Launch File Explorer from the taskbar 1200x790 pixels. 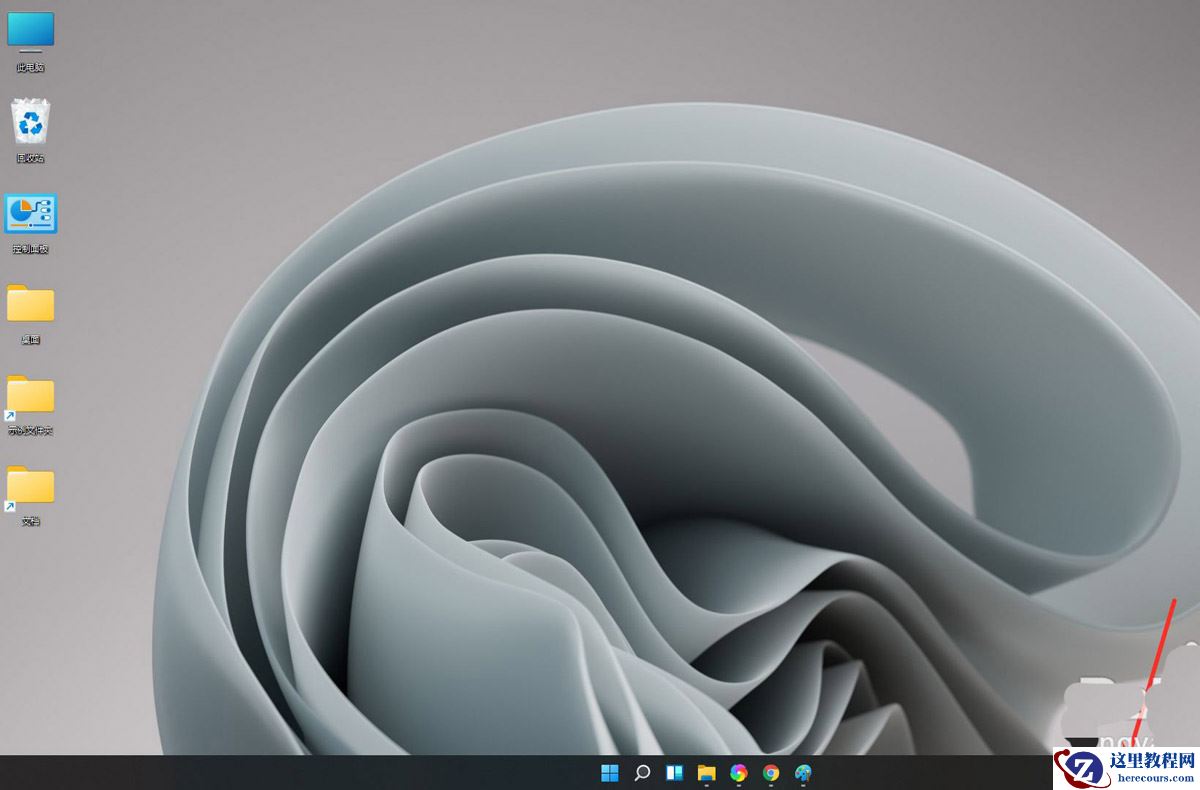(706, 772)
